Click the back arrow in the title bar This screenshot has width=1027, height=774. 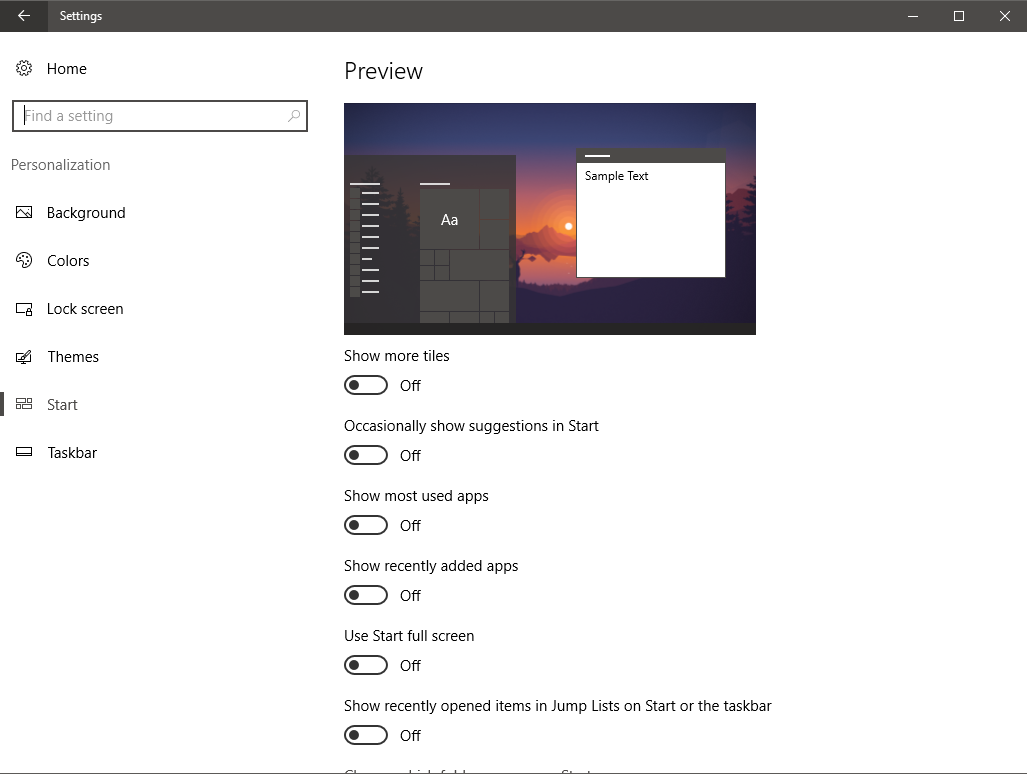(22, 16)
